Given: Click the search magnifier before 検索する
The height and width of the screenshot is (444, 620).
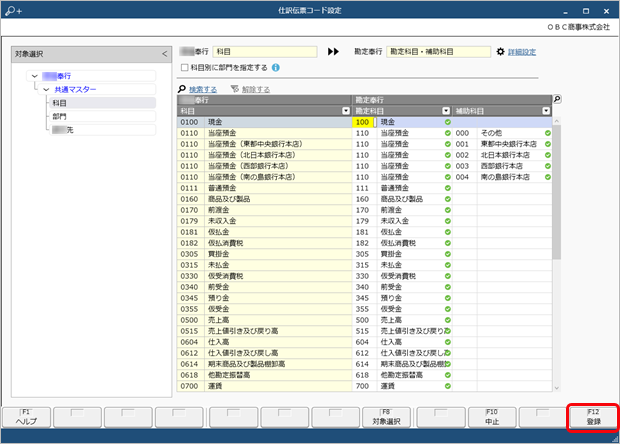Looking at the screenshot, I should coord(182,89).
